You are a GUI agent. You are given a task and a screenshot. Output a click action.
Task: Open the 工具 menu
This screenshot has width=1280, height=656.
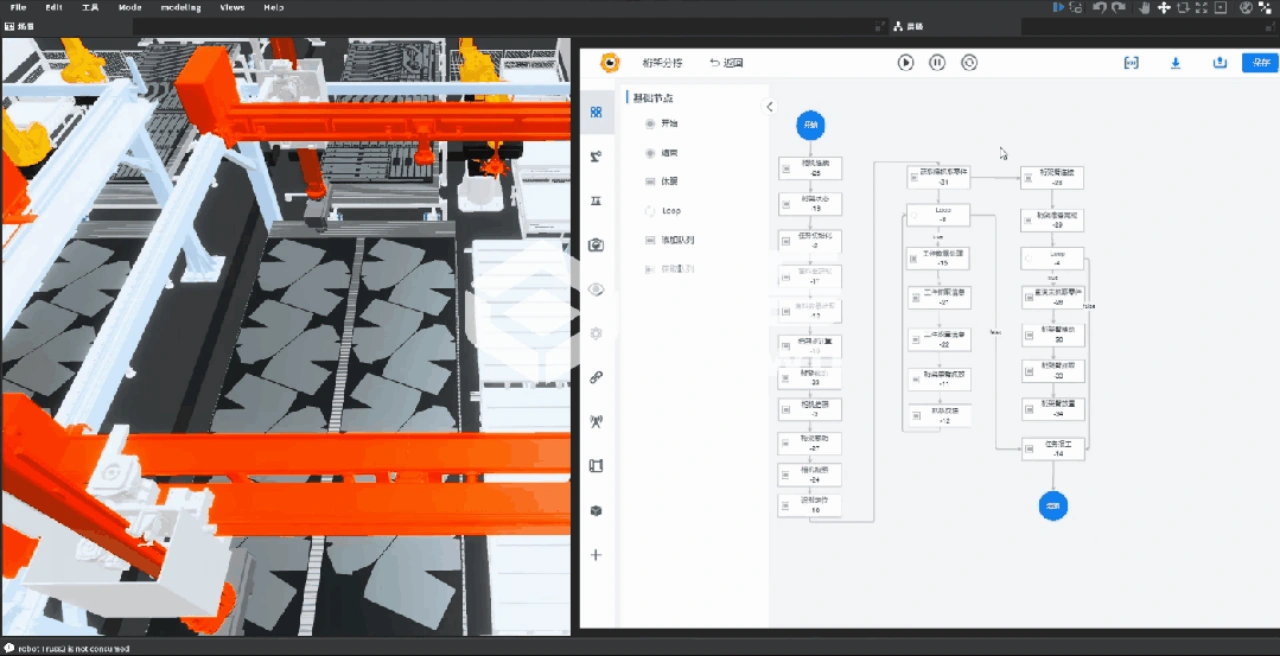[x=90, y=7]
